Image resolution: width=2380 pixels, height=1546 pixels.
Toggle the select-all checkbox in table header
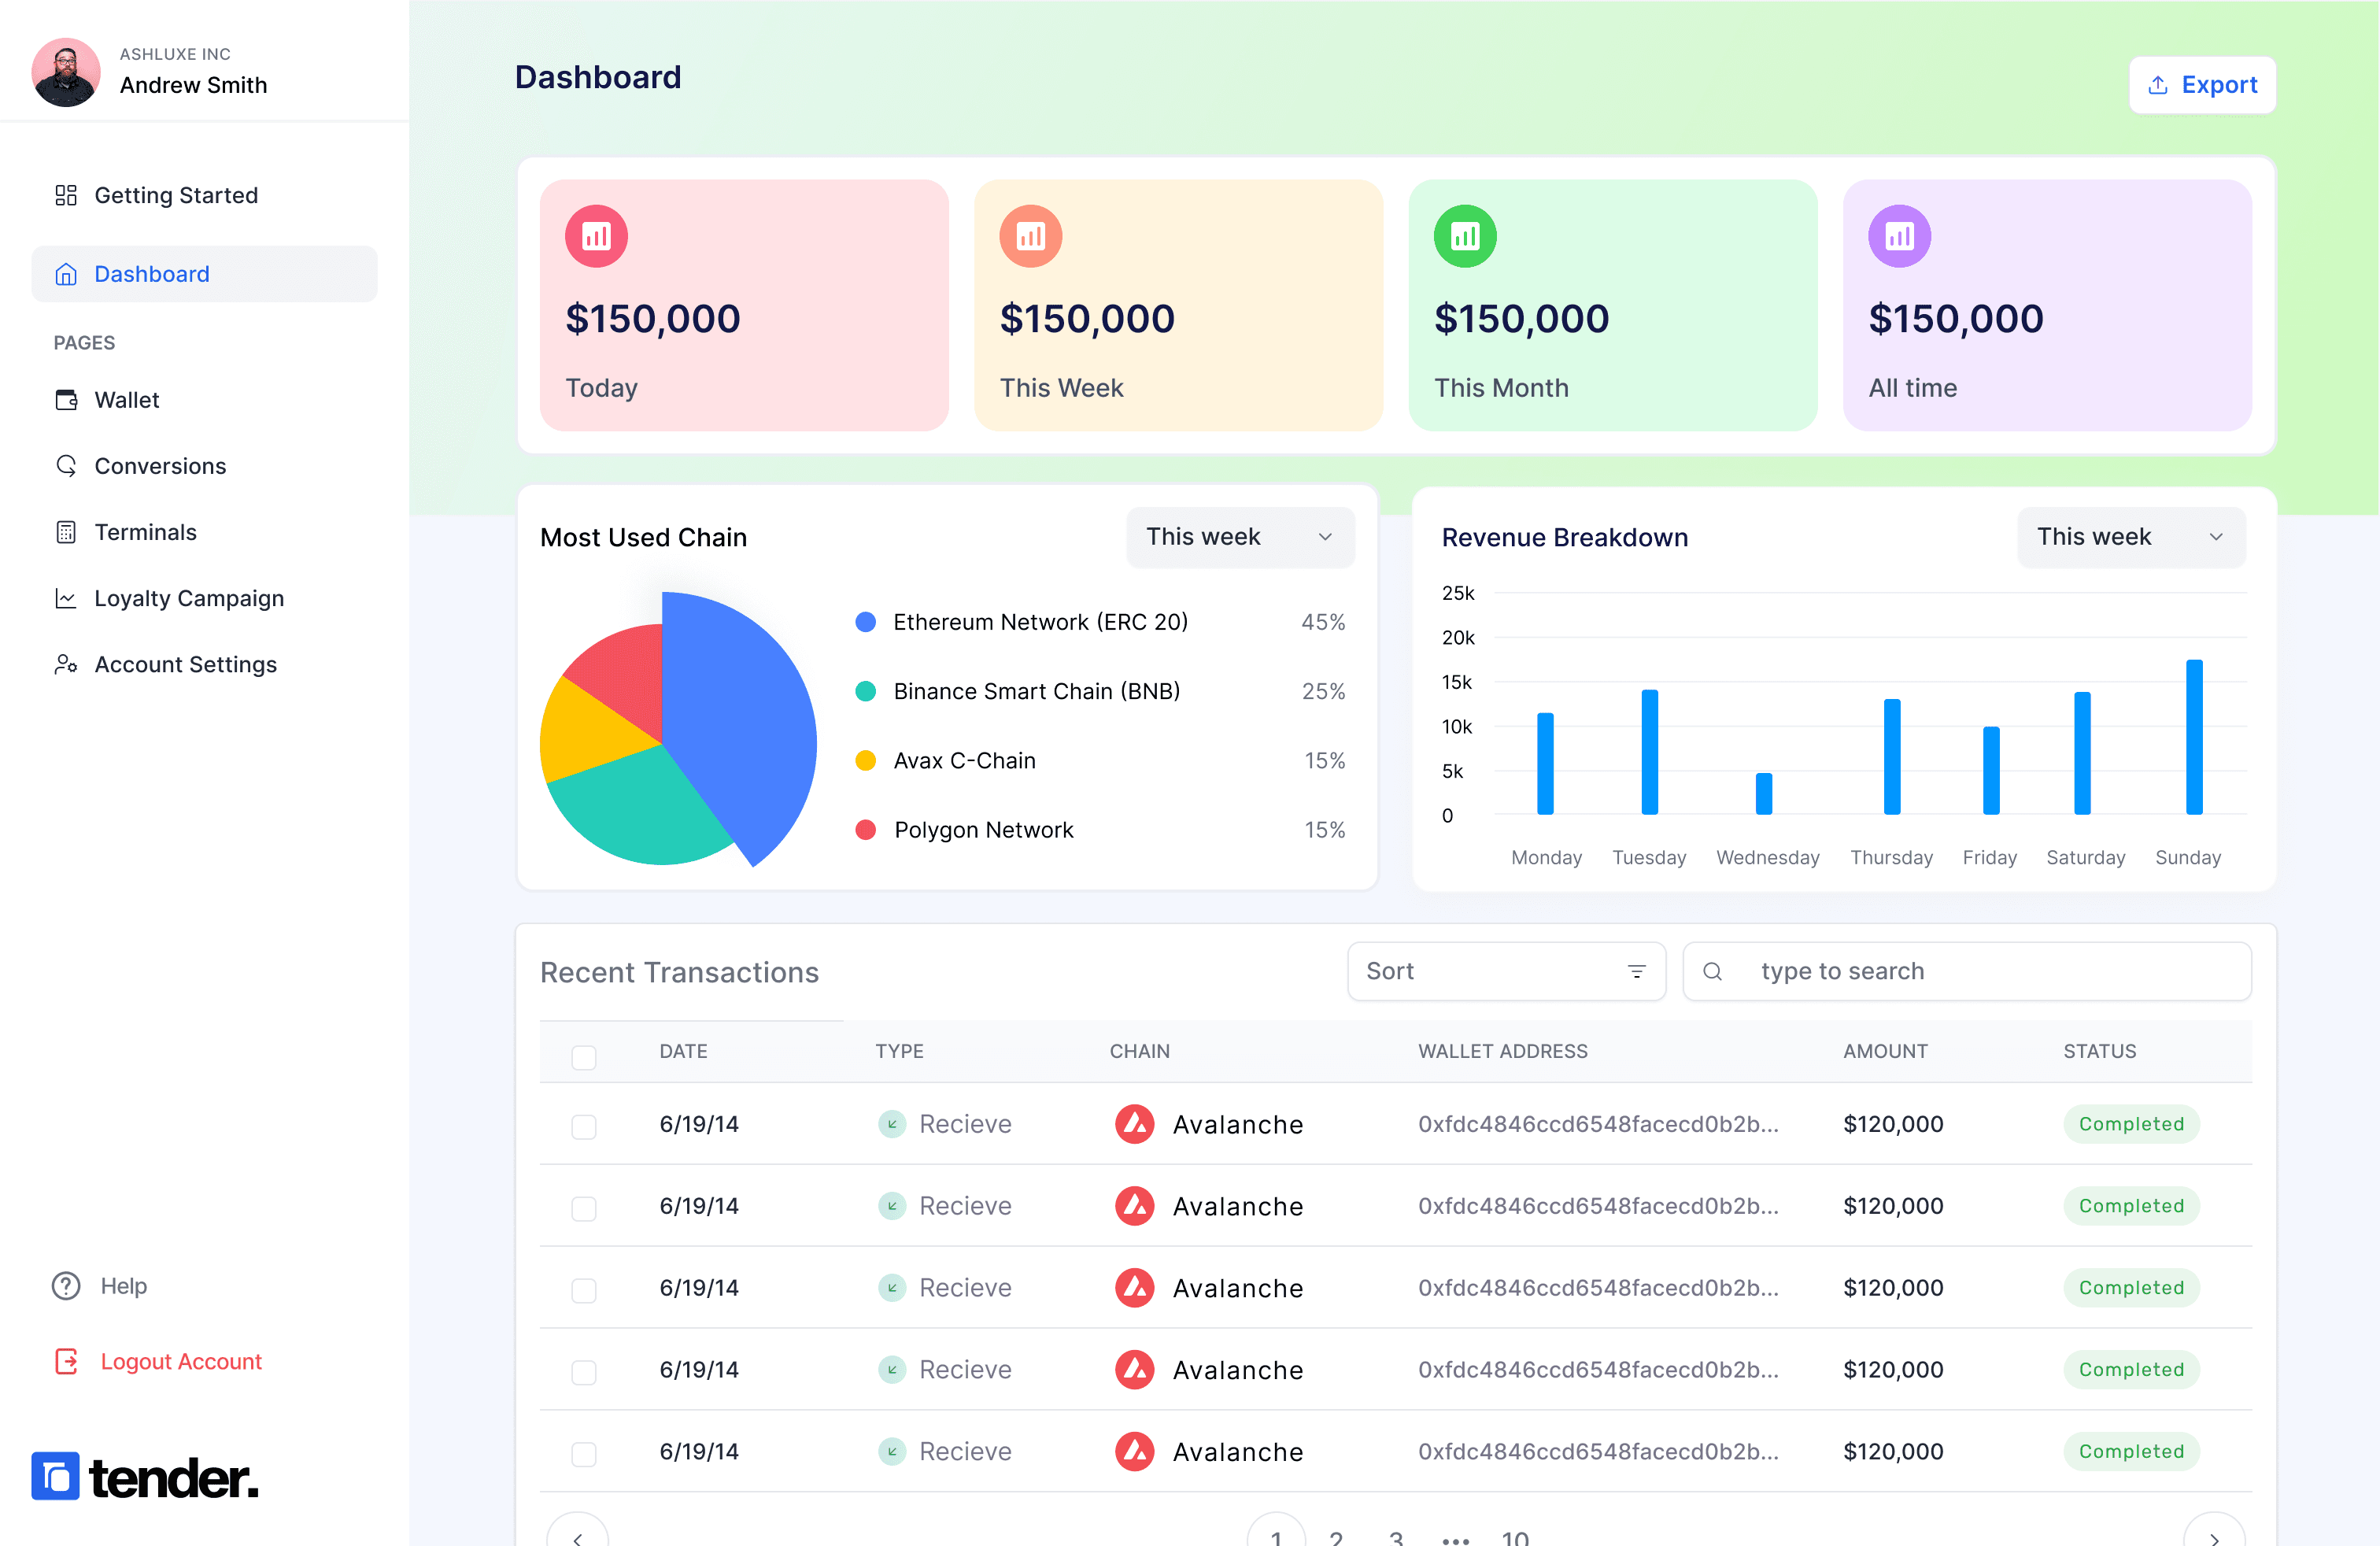click(584, 1057)
